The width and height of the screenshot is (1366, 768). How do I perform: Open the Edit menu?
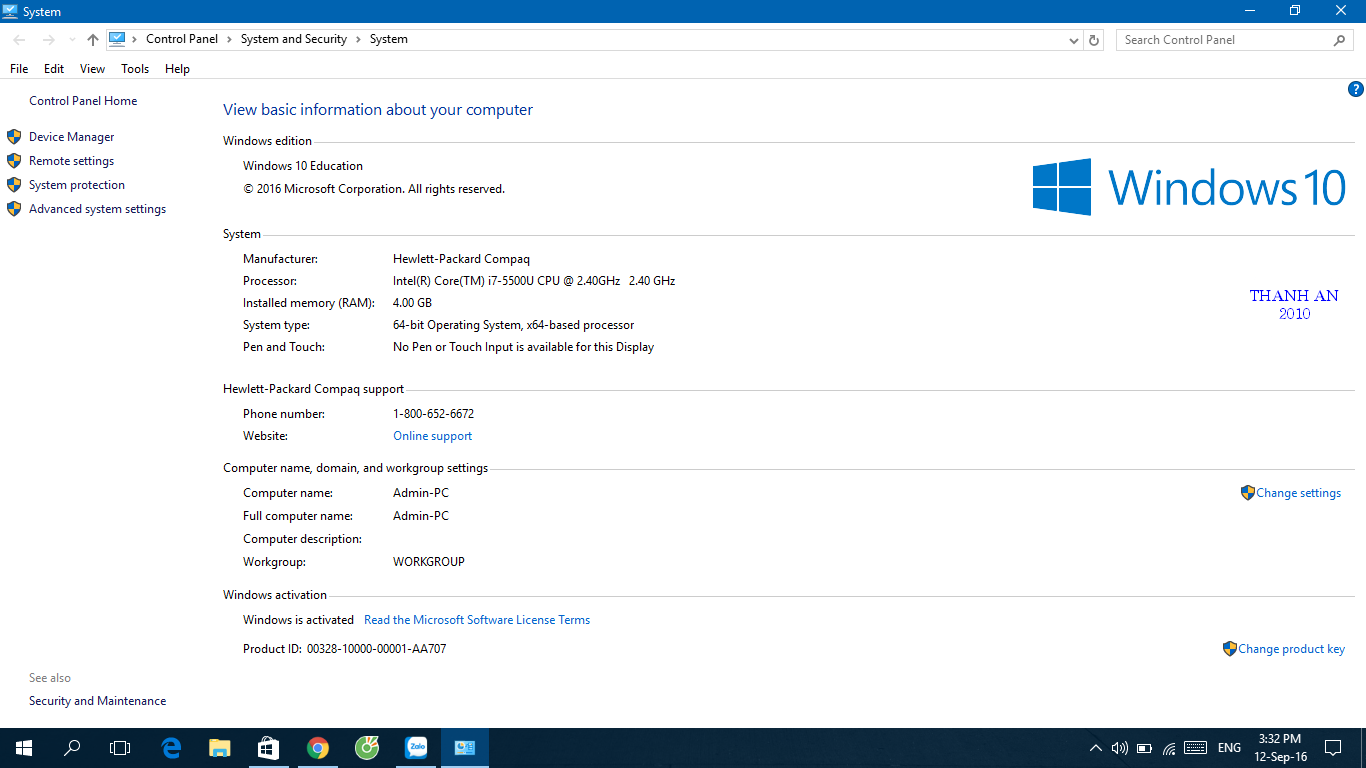[x=54, y=69]
